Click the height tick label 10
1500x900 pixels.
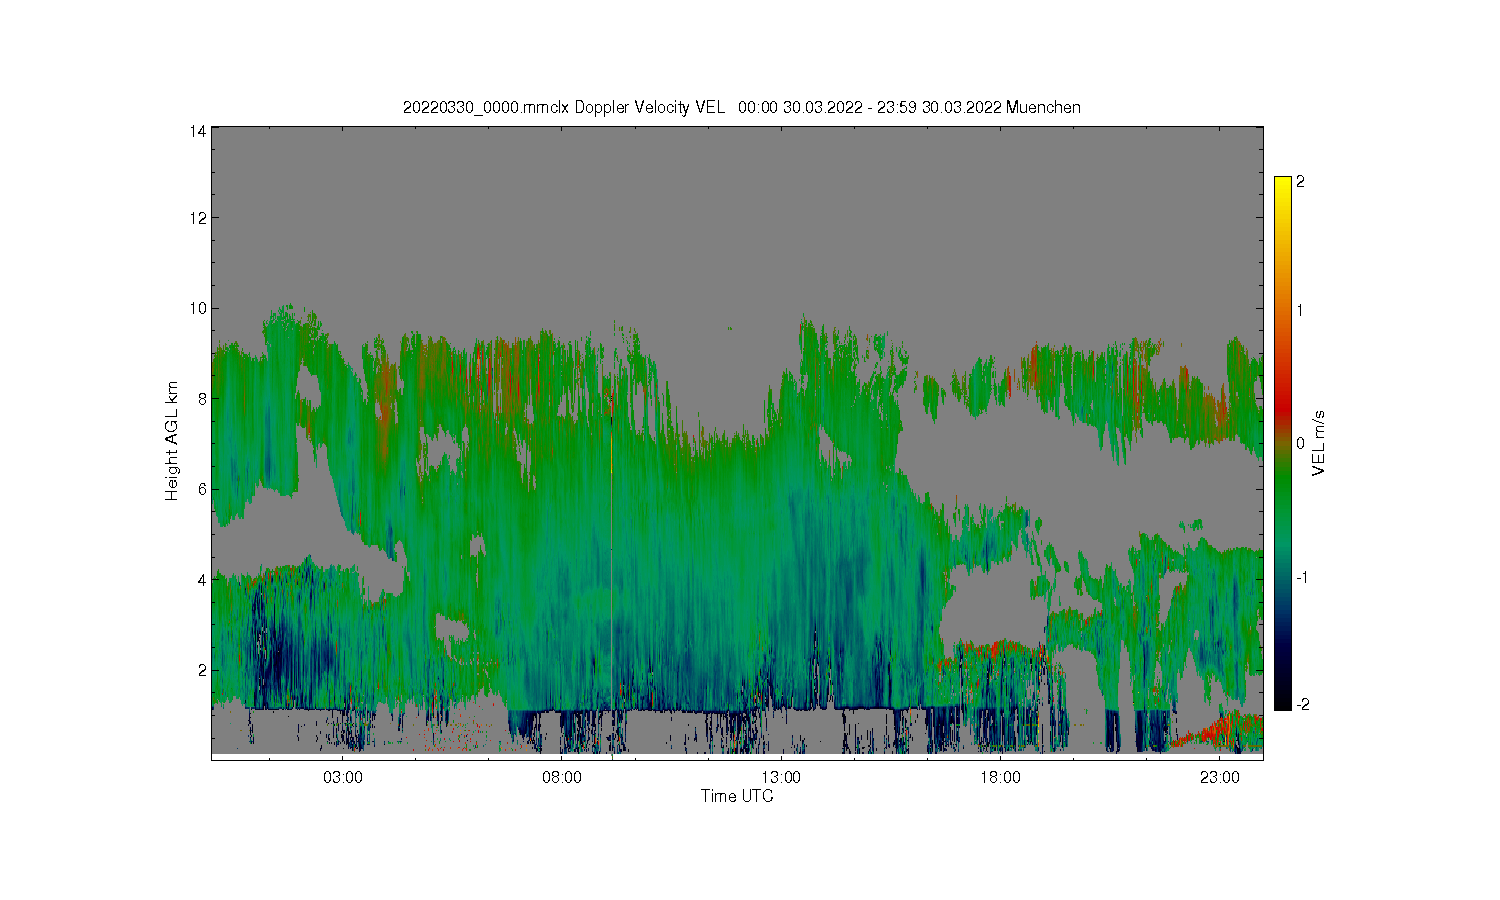click(x=198, y=308)
